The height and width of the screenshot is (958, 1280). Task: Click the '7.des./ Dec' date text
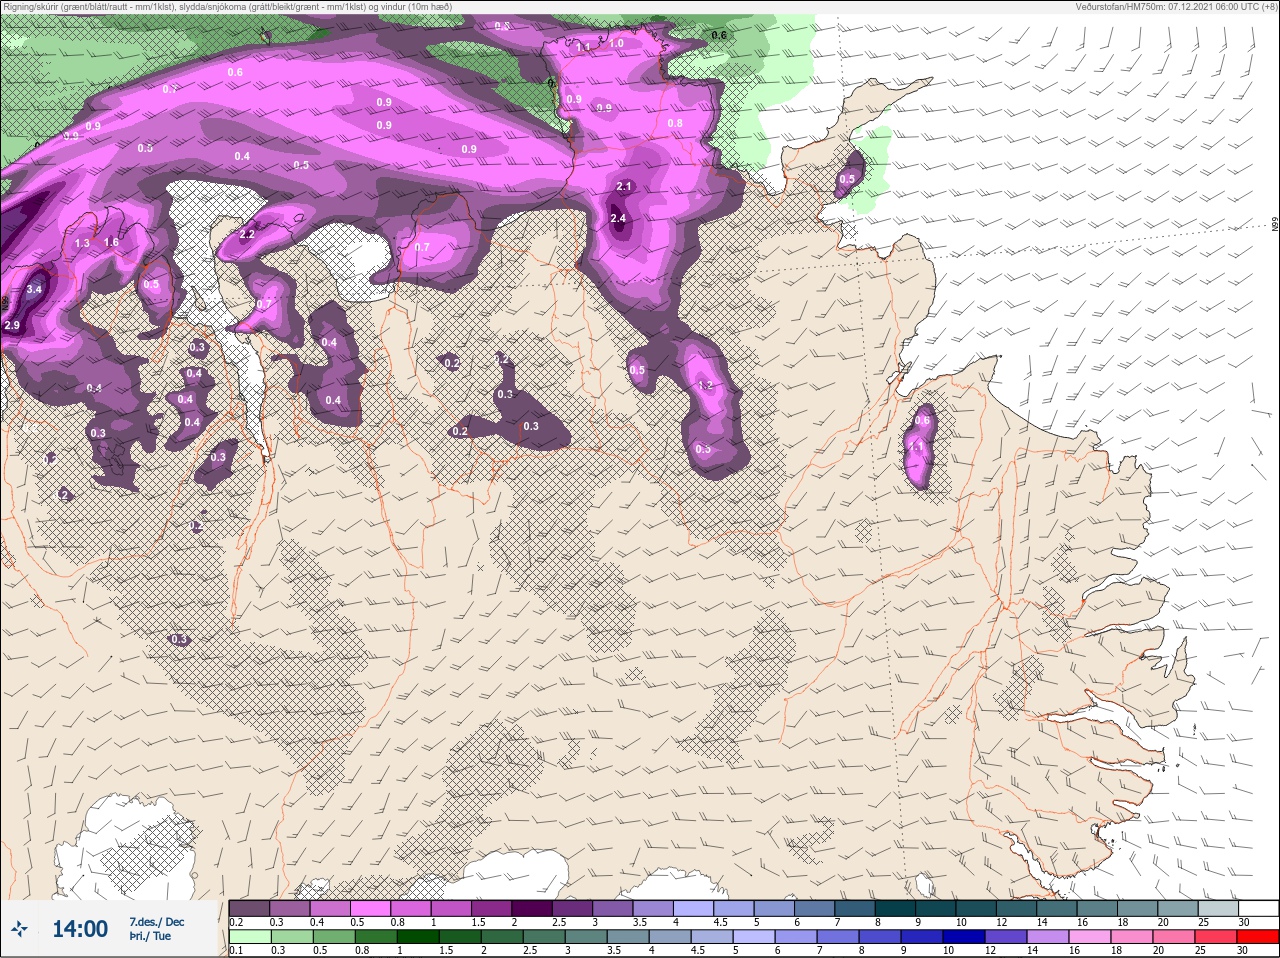coord(156,922)
